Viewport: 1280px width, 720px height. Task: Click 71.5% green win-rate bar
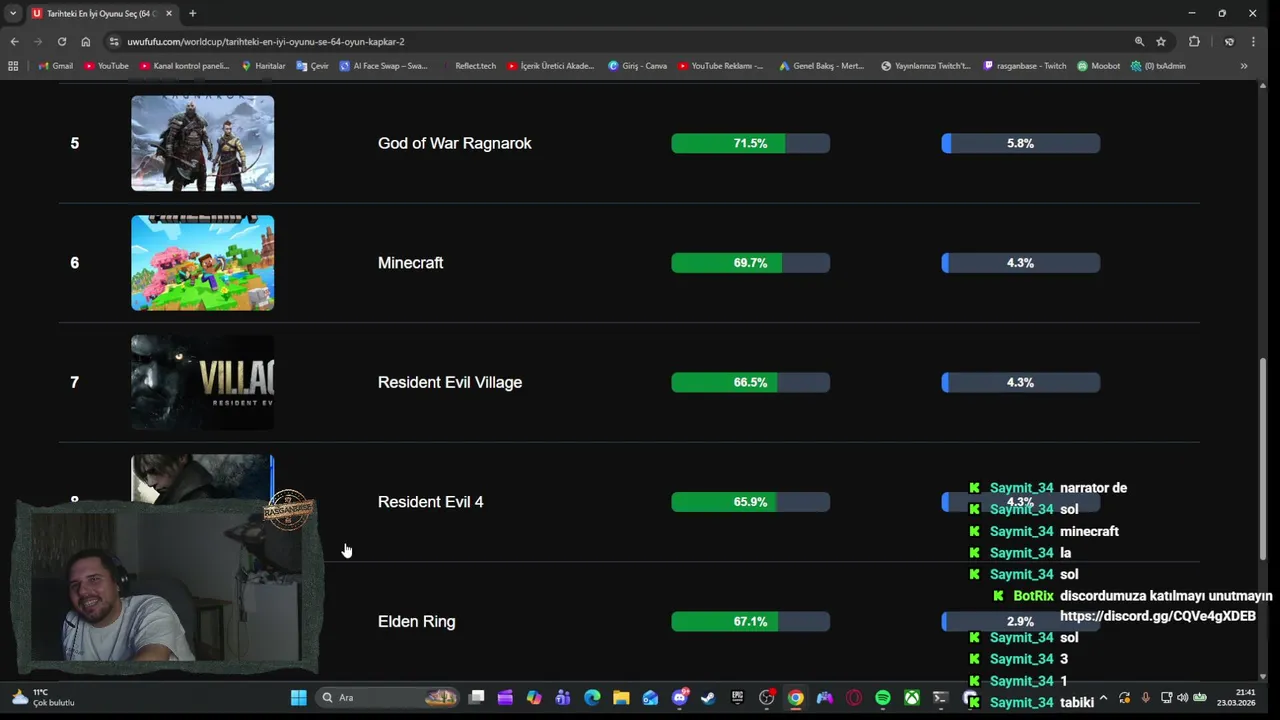click(x=751, y=143)
